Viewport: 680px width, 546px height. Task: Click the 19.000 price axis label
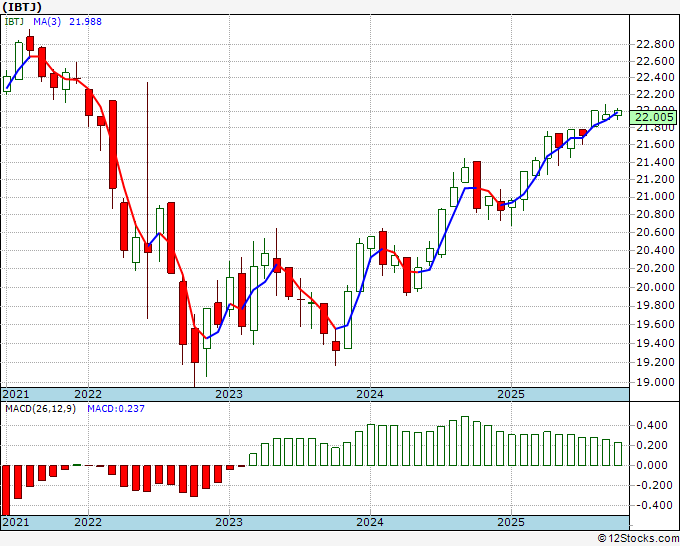pyautogui.click(x=655, y=382)
